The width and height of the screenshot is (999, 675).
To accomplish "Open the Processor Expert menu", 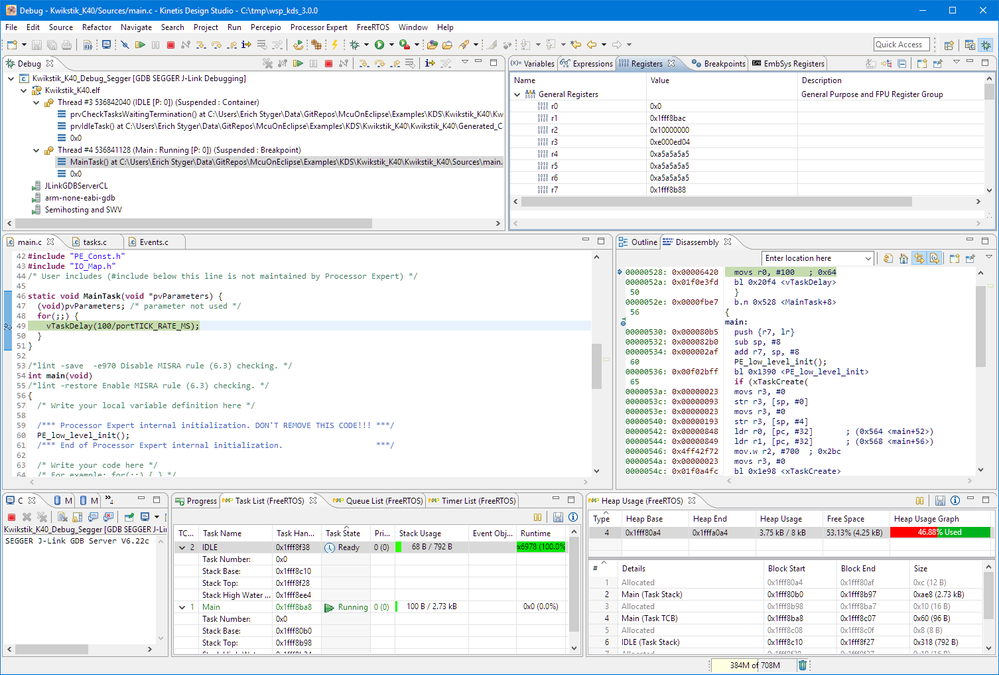I will [318, 27].
